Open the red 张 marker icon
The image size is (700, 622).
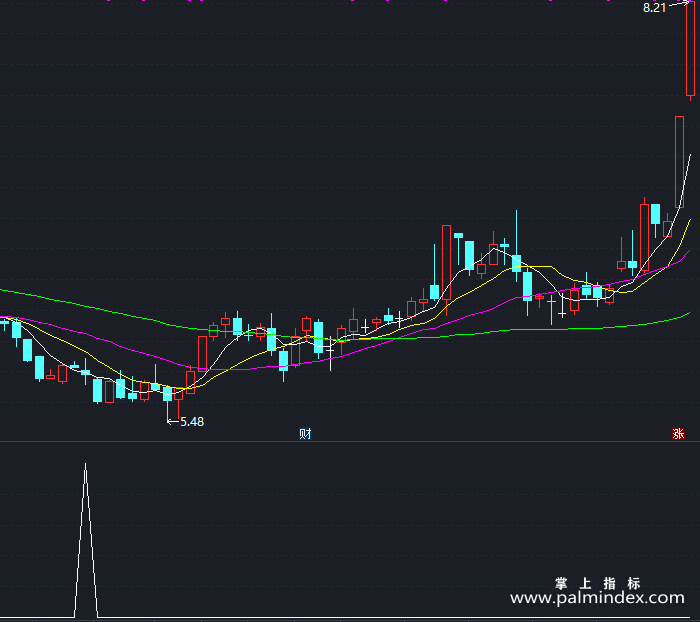679,434
